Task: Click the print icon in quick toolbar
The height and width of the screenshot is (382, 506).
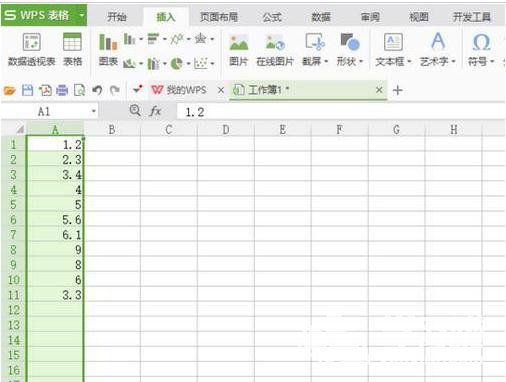Action: pyautogui.click(x=62, y=90)
